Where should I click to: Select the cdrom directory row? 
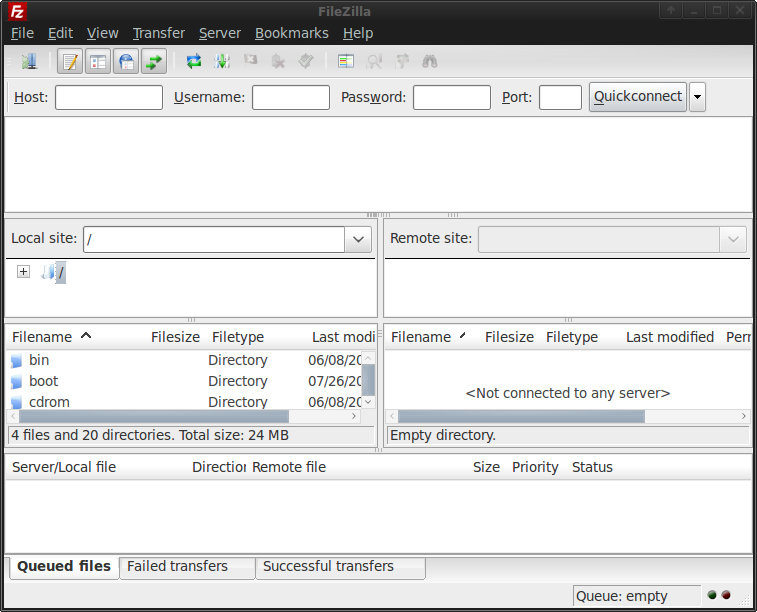pyautogui.click(x=184, y=402)
